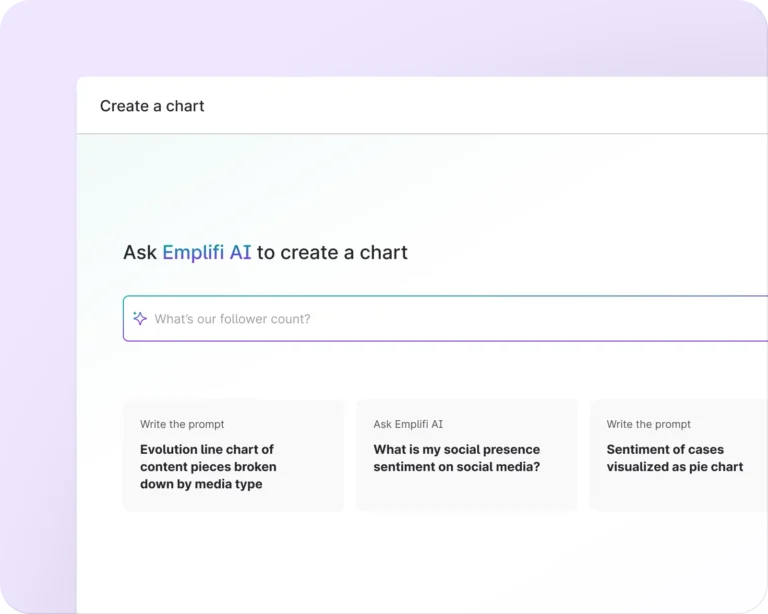Viewport: 768px width, 614px height.
Task: Click "Sentiment of cases" text line
Action: click(x=665, y=449)
